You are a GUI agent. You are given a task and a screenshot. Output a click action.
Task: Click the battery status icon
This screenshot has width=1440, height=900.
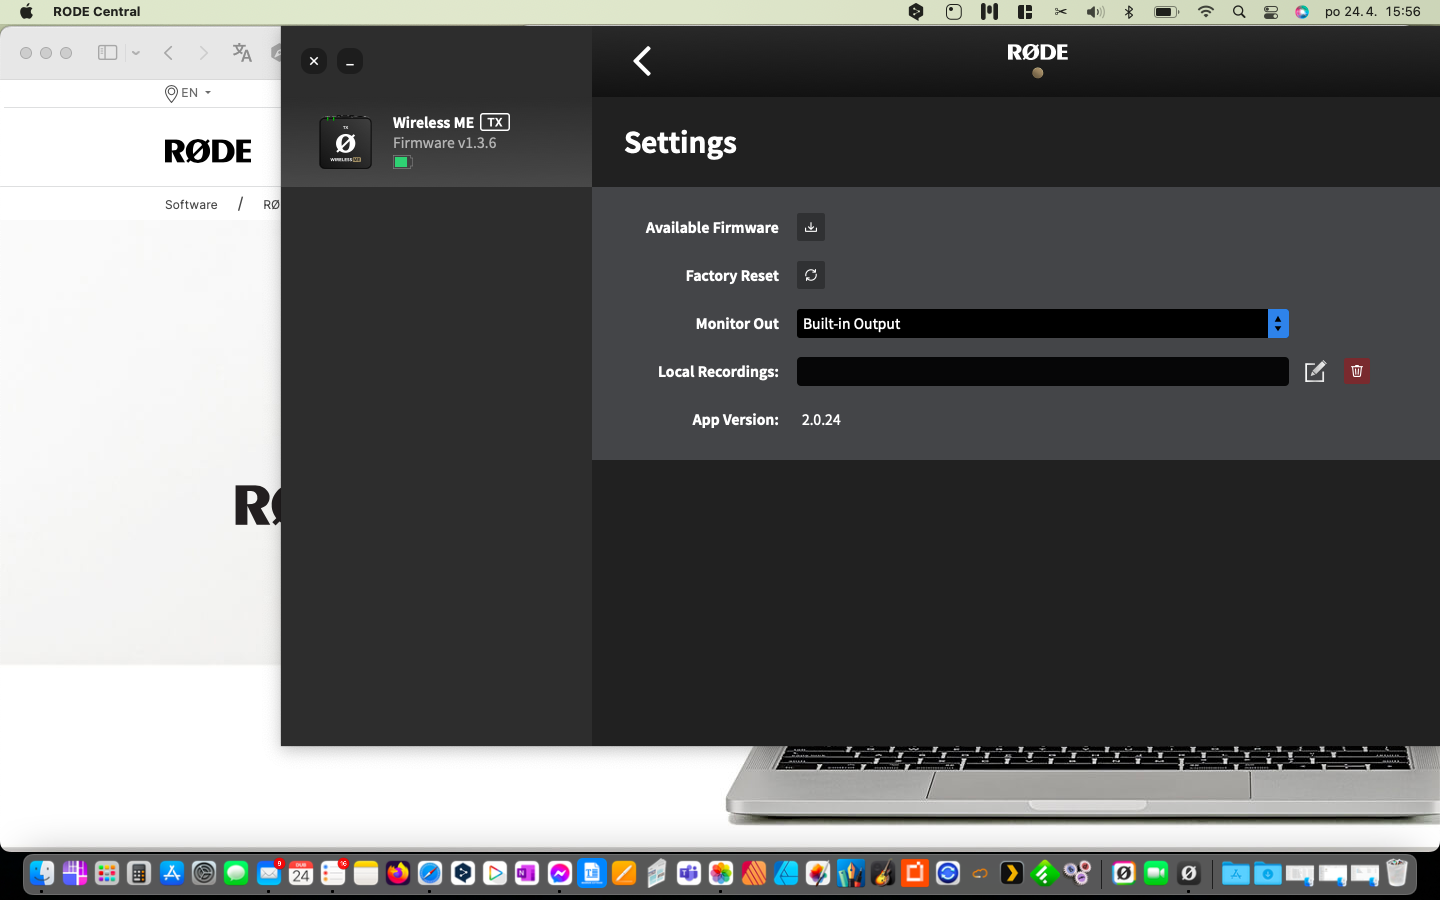(x=1166, y=12)
